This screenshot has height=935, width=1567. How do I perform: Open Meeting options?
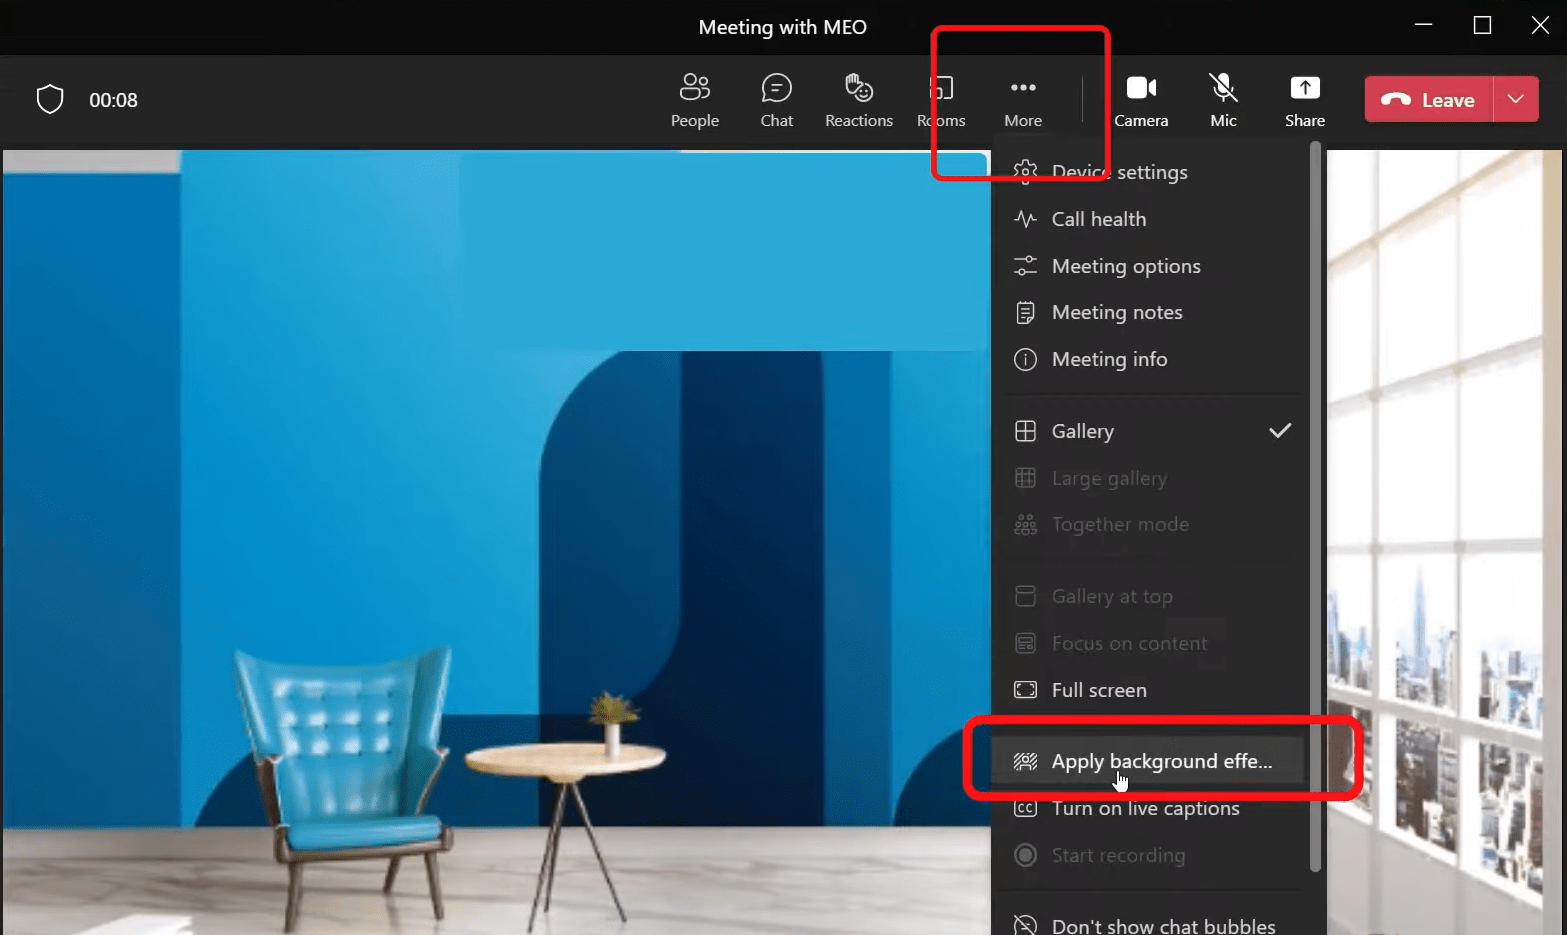1150,266
